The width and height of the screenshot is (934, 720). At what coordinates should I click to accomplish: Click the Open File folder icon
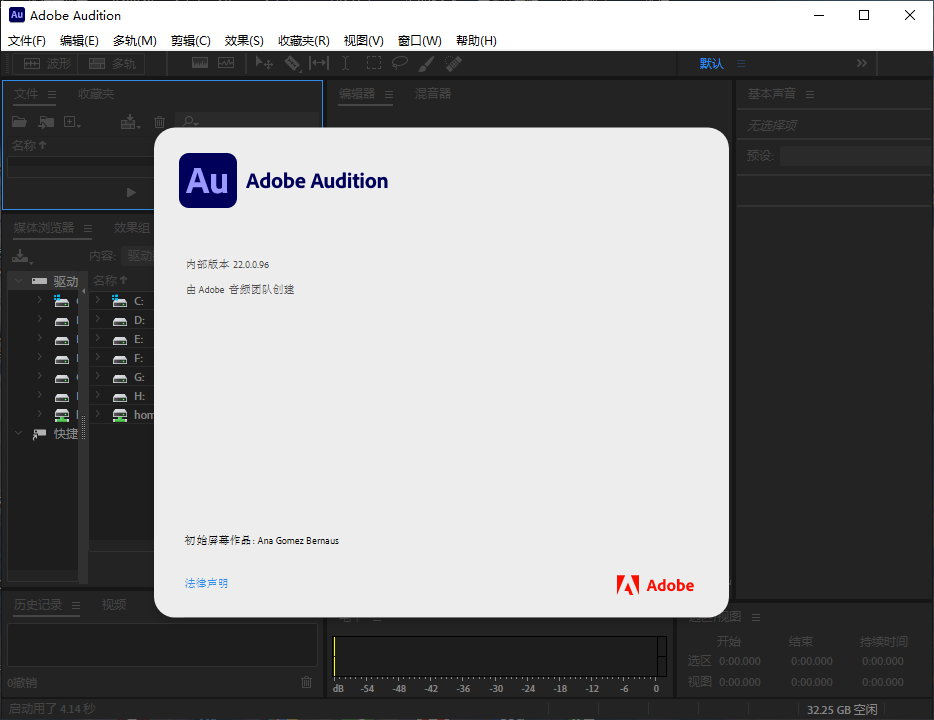(19, 122)
